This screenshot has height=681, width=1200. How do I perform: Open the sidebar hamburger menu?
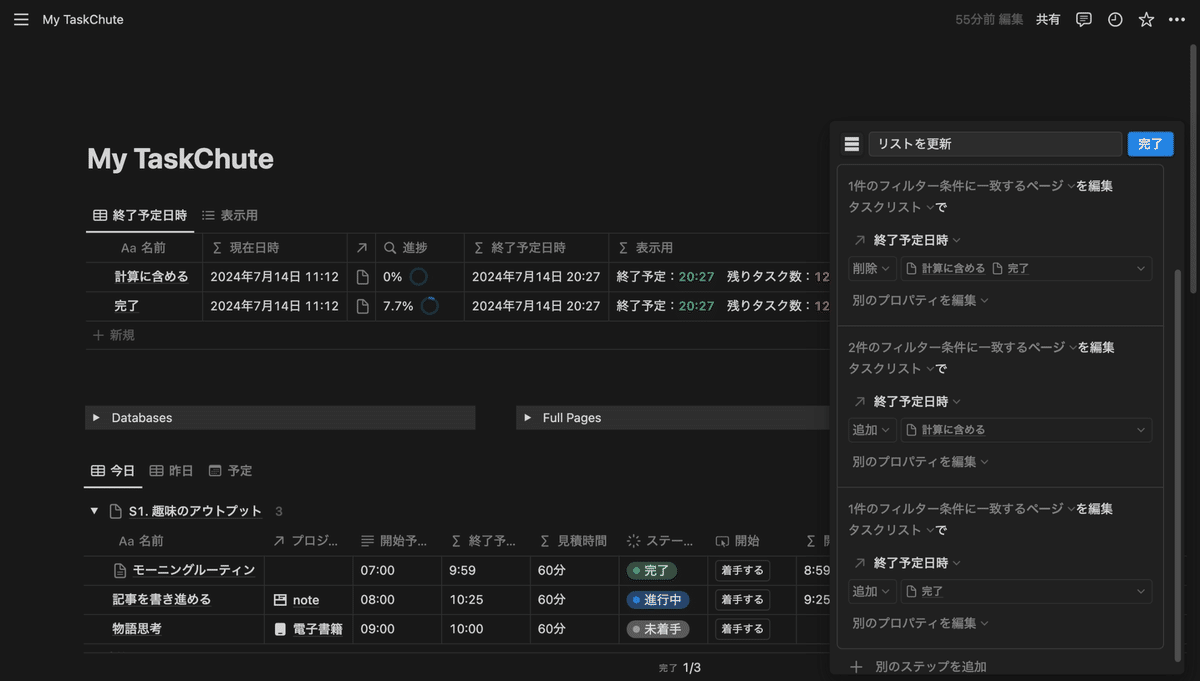click(21, 19)
